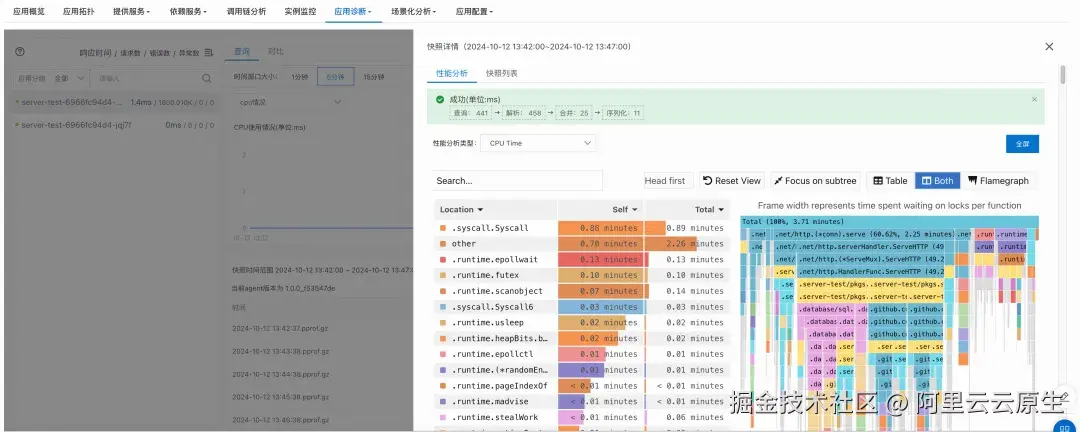This screenshot has width=1080, height=432.
Task: Open the 实例监控 tab
Action: (300, 12)
